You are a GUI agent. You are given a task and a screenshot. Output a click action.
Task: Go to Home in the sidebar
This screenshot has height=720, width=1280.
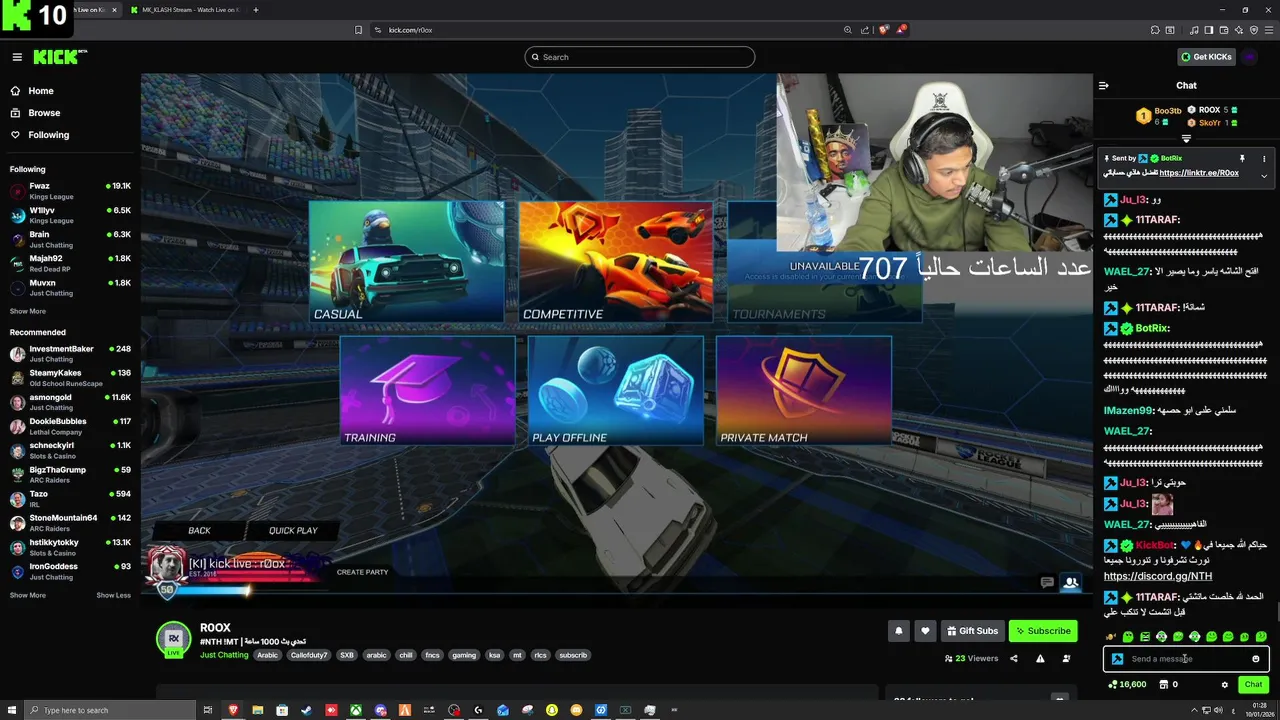(x=41, y=91)
